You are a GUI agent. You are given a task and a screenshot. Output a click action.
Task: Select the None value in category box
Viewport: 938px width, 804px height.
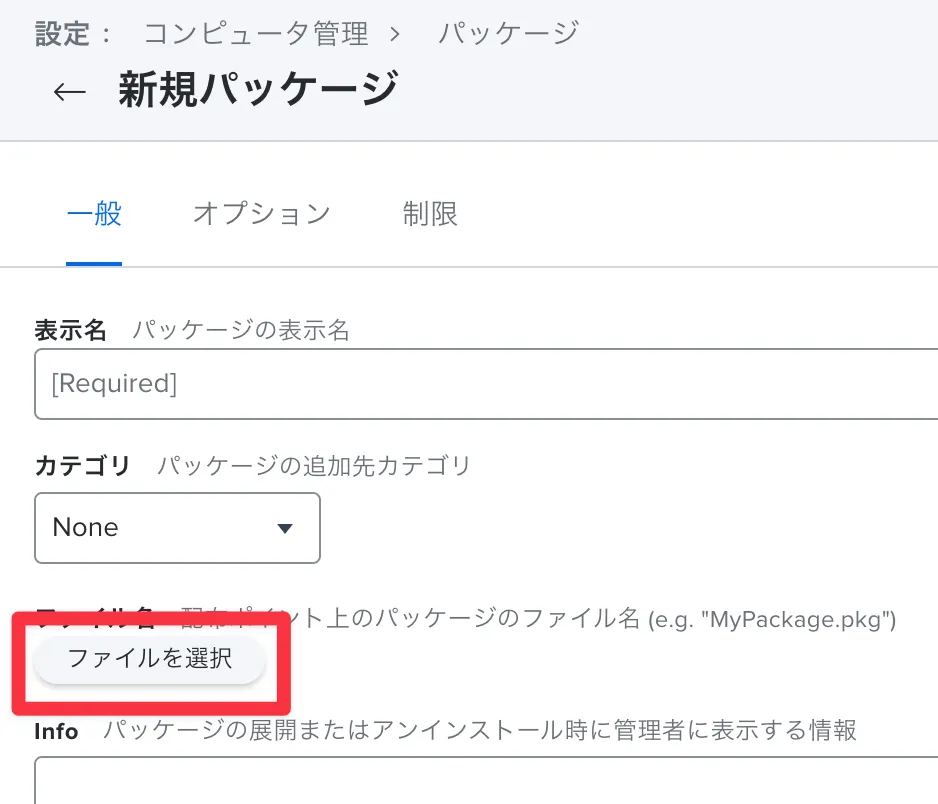86,528
